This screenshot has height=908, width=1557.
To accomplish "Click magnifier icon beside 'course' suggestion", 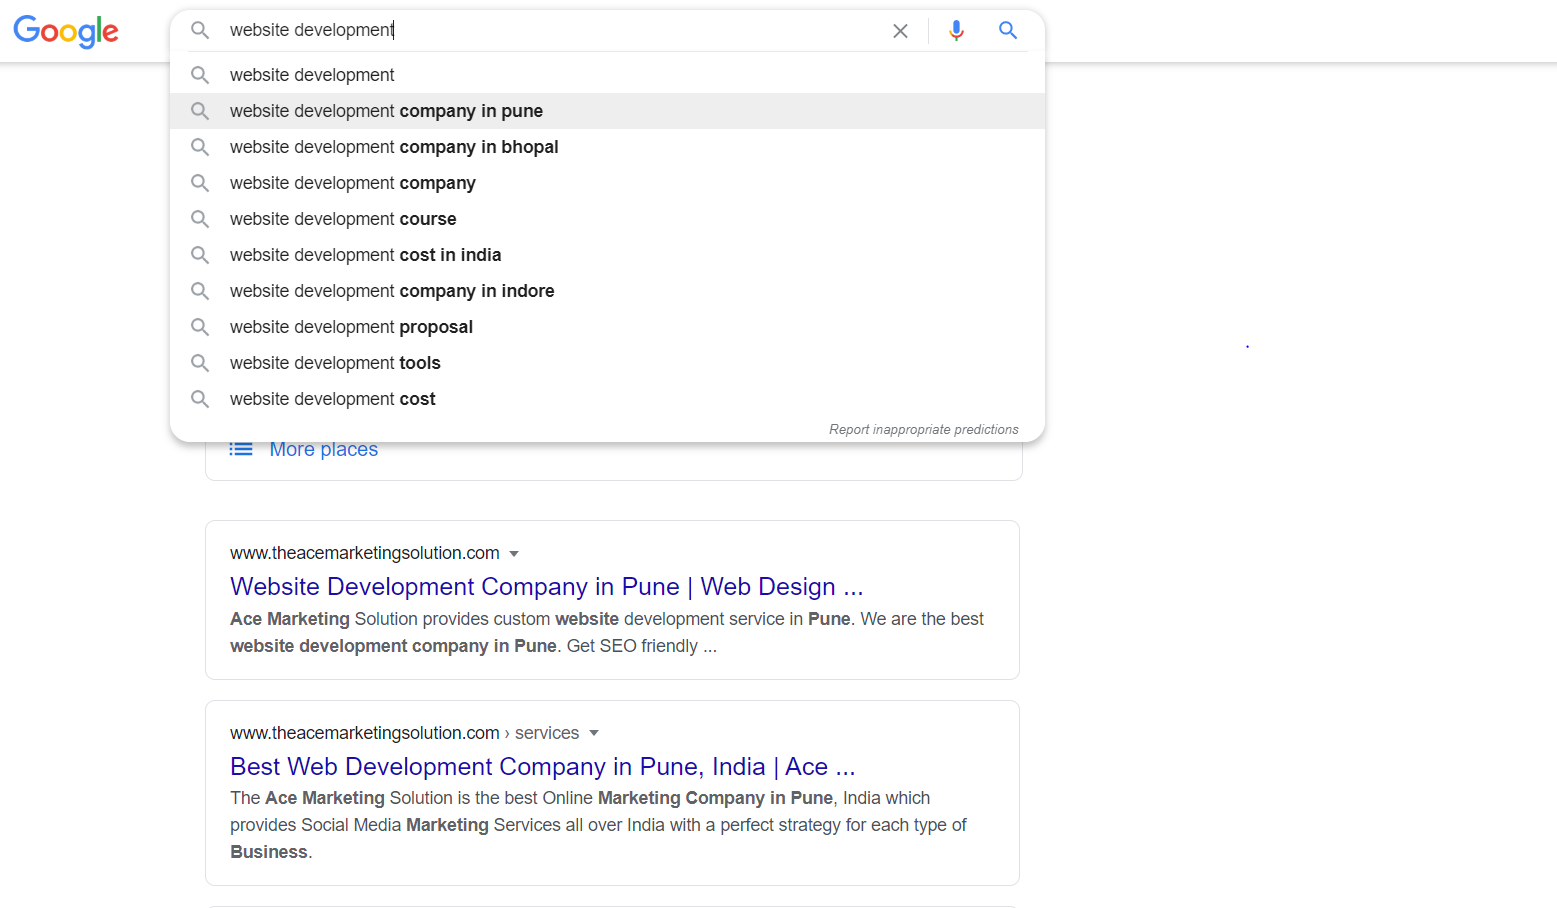I will click(x=200, y=219).
